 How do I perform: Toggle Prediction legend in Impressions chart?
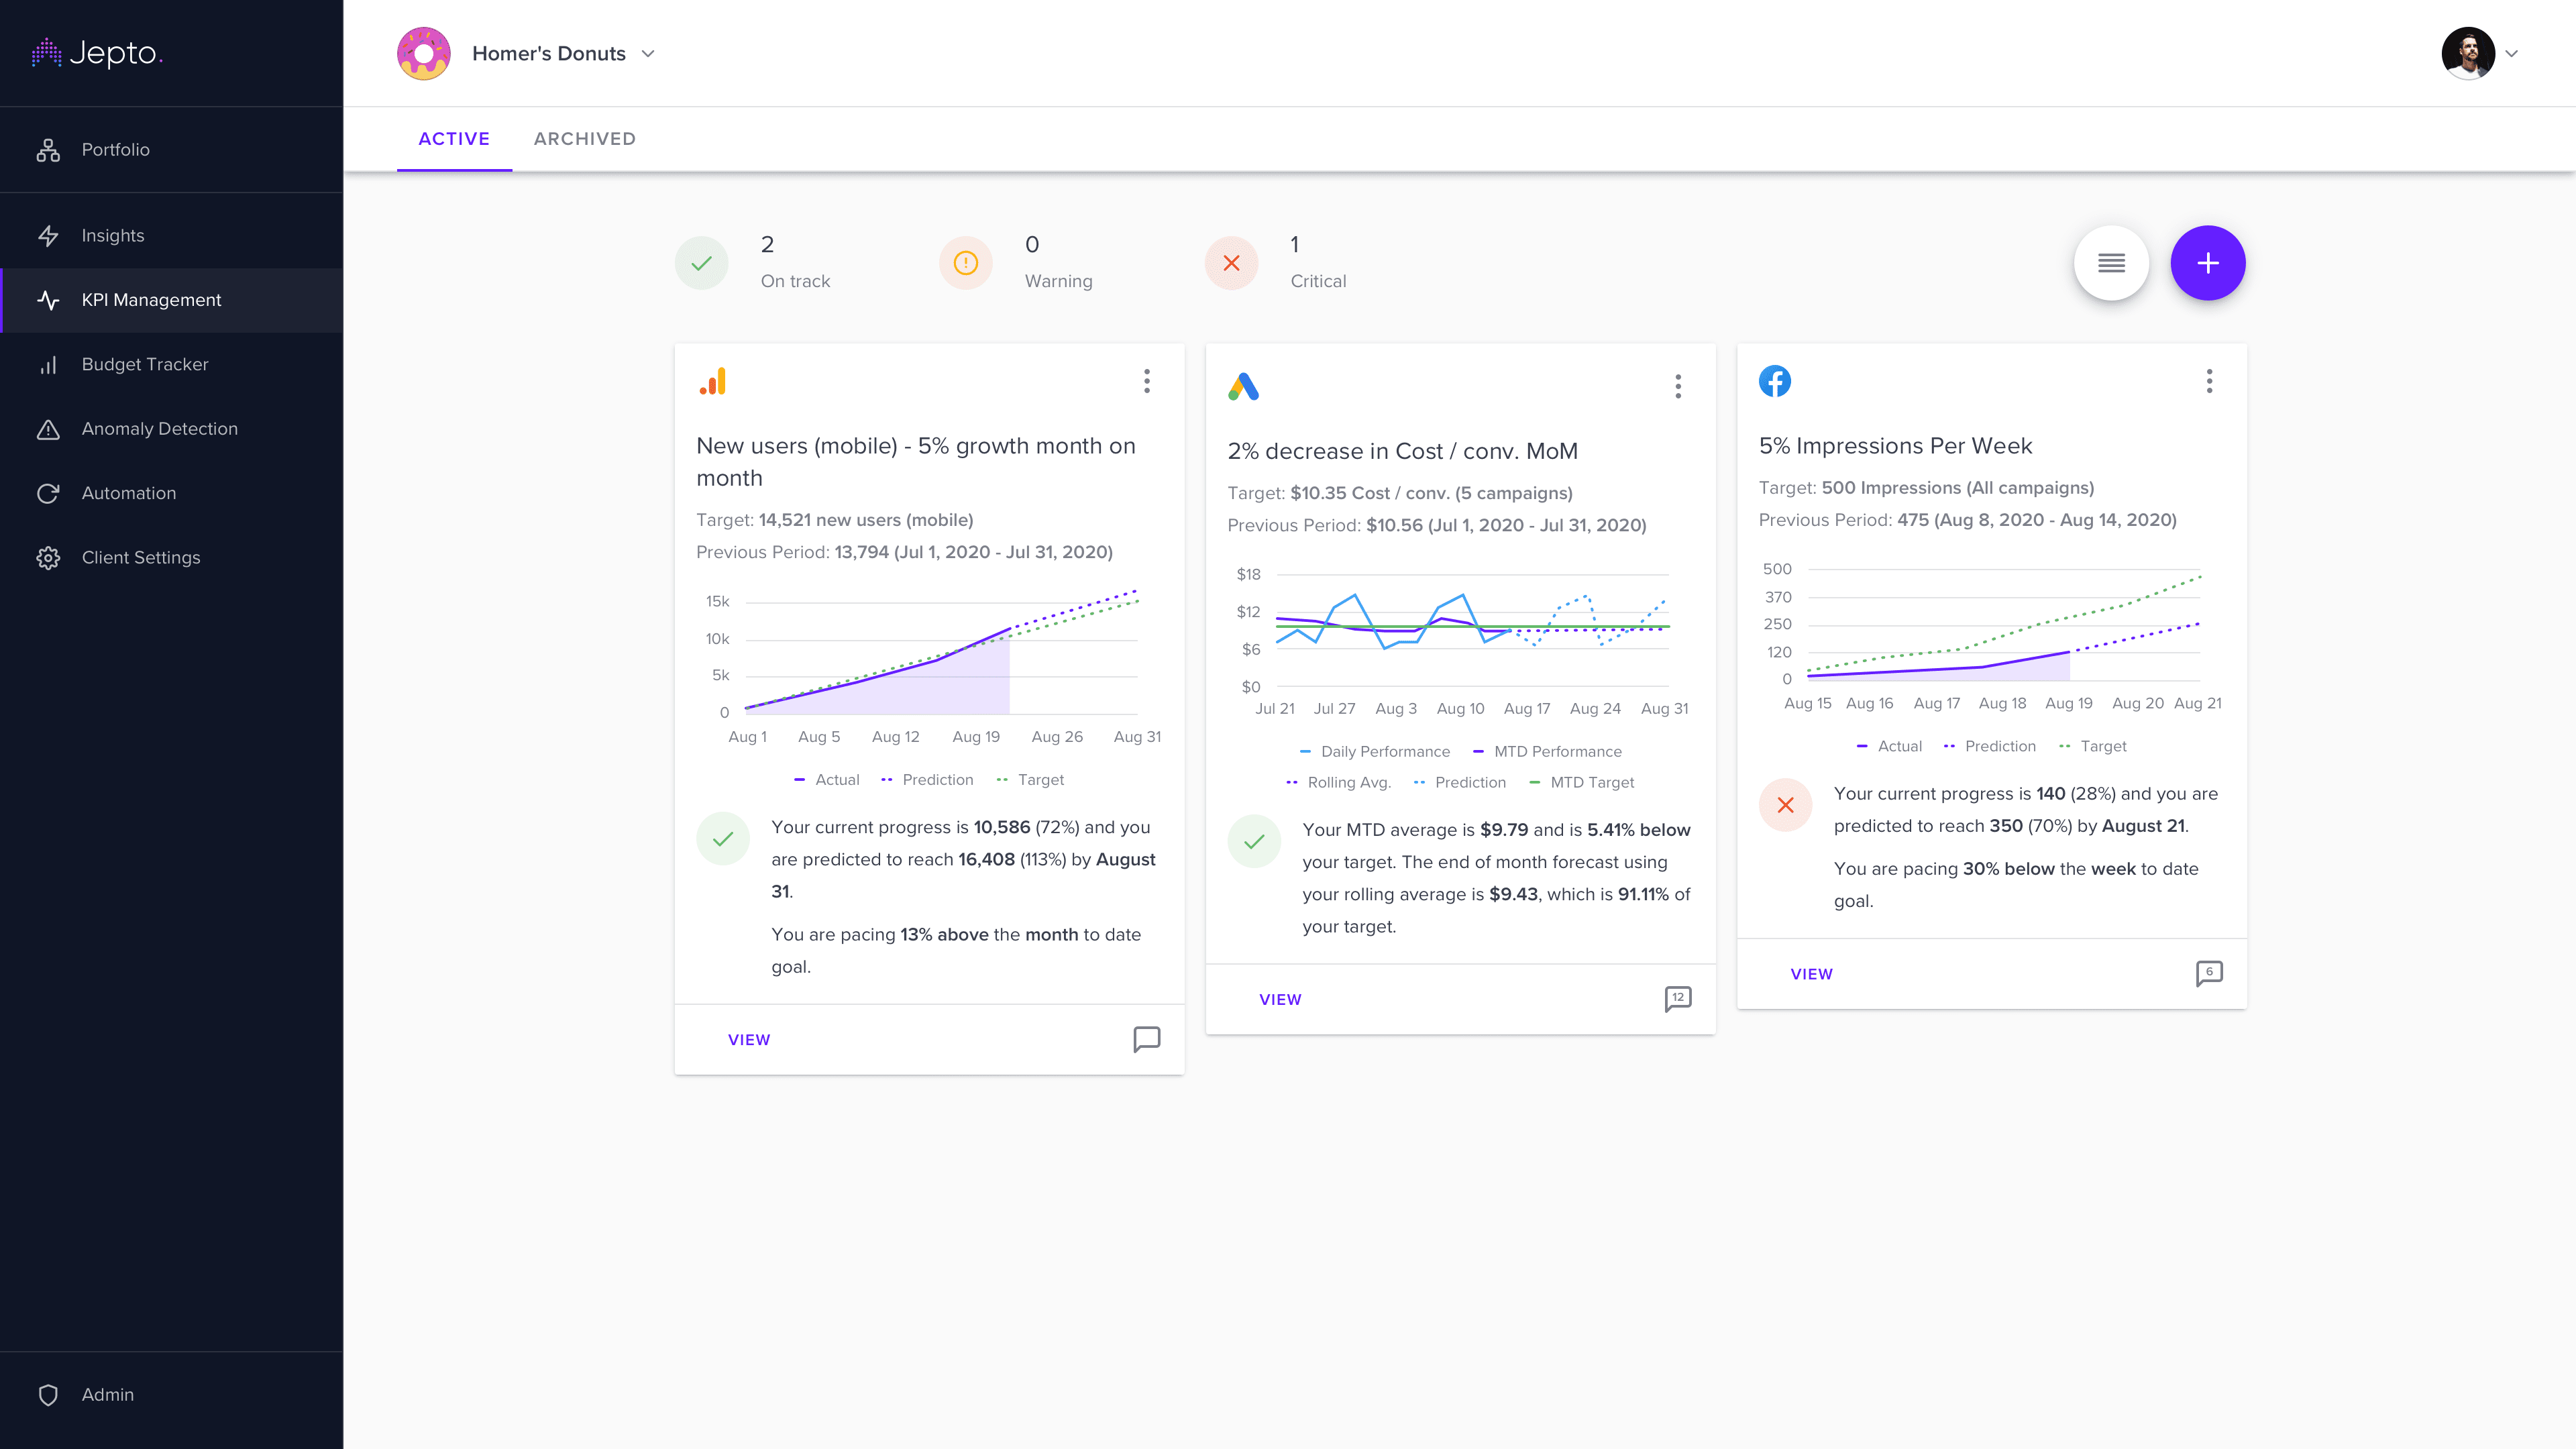point(1990,747)
